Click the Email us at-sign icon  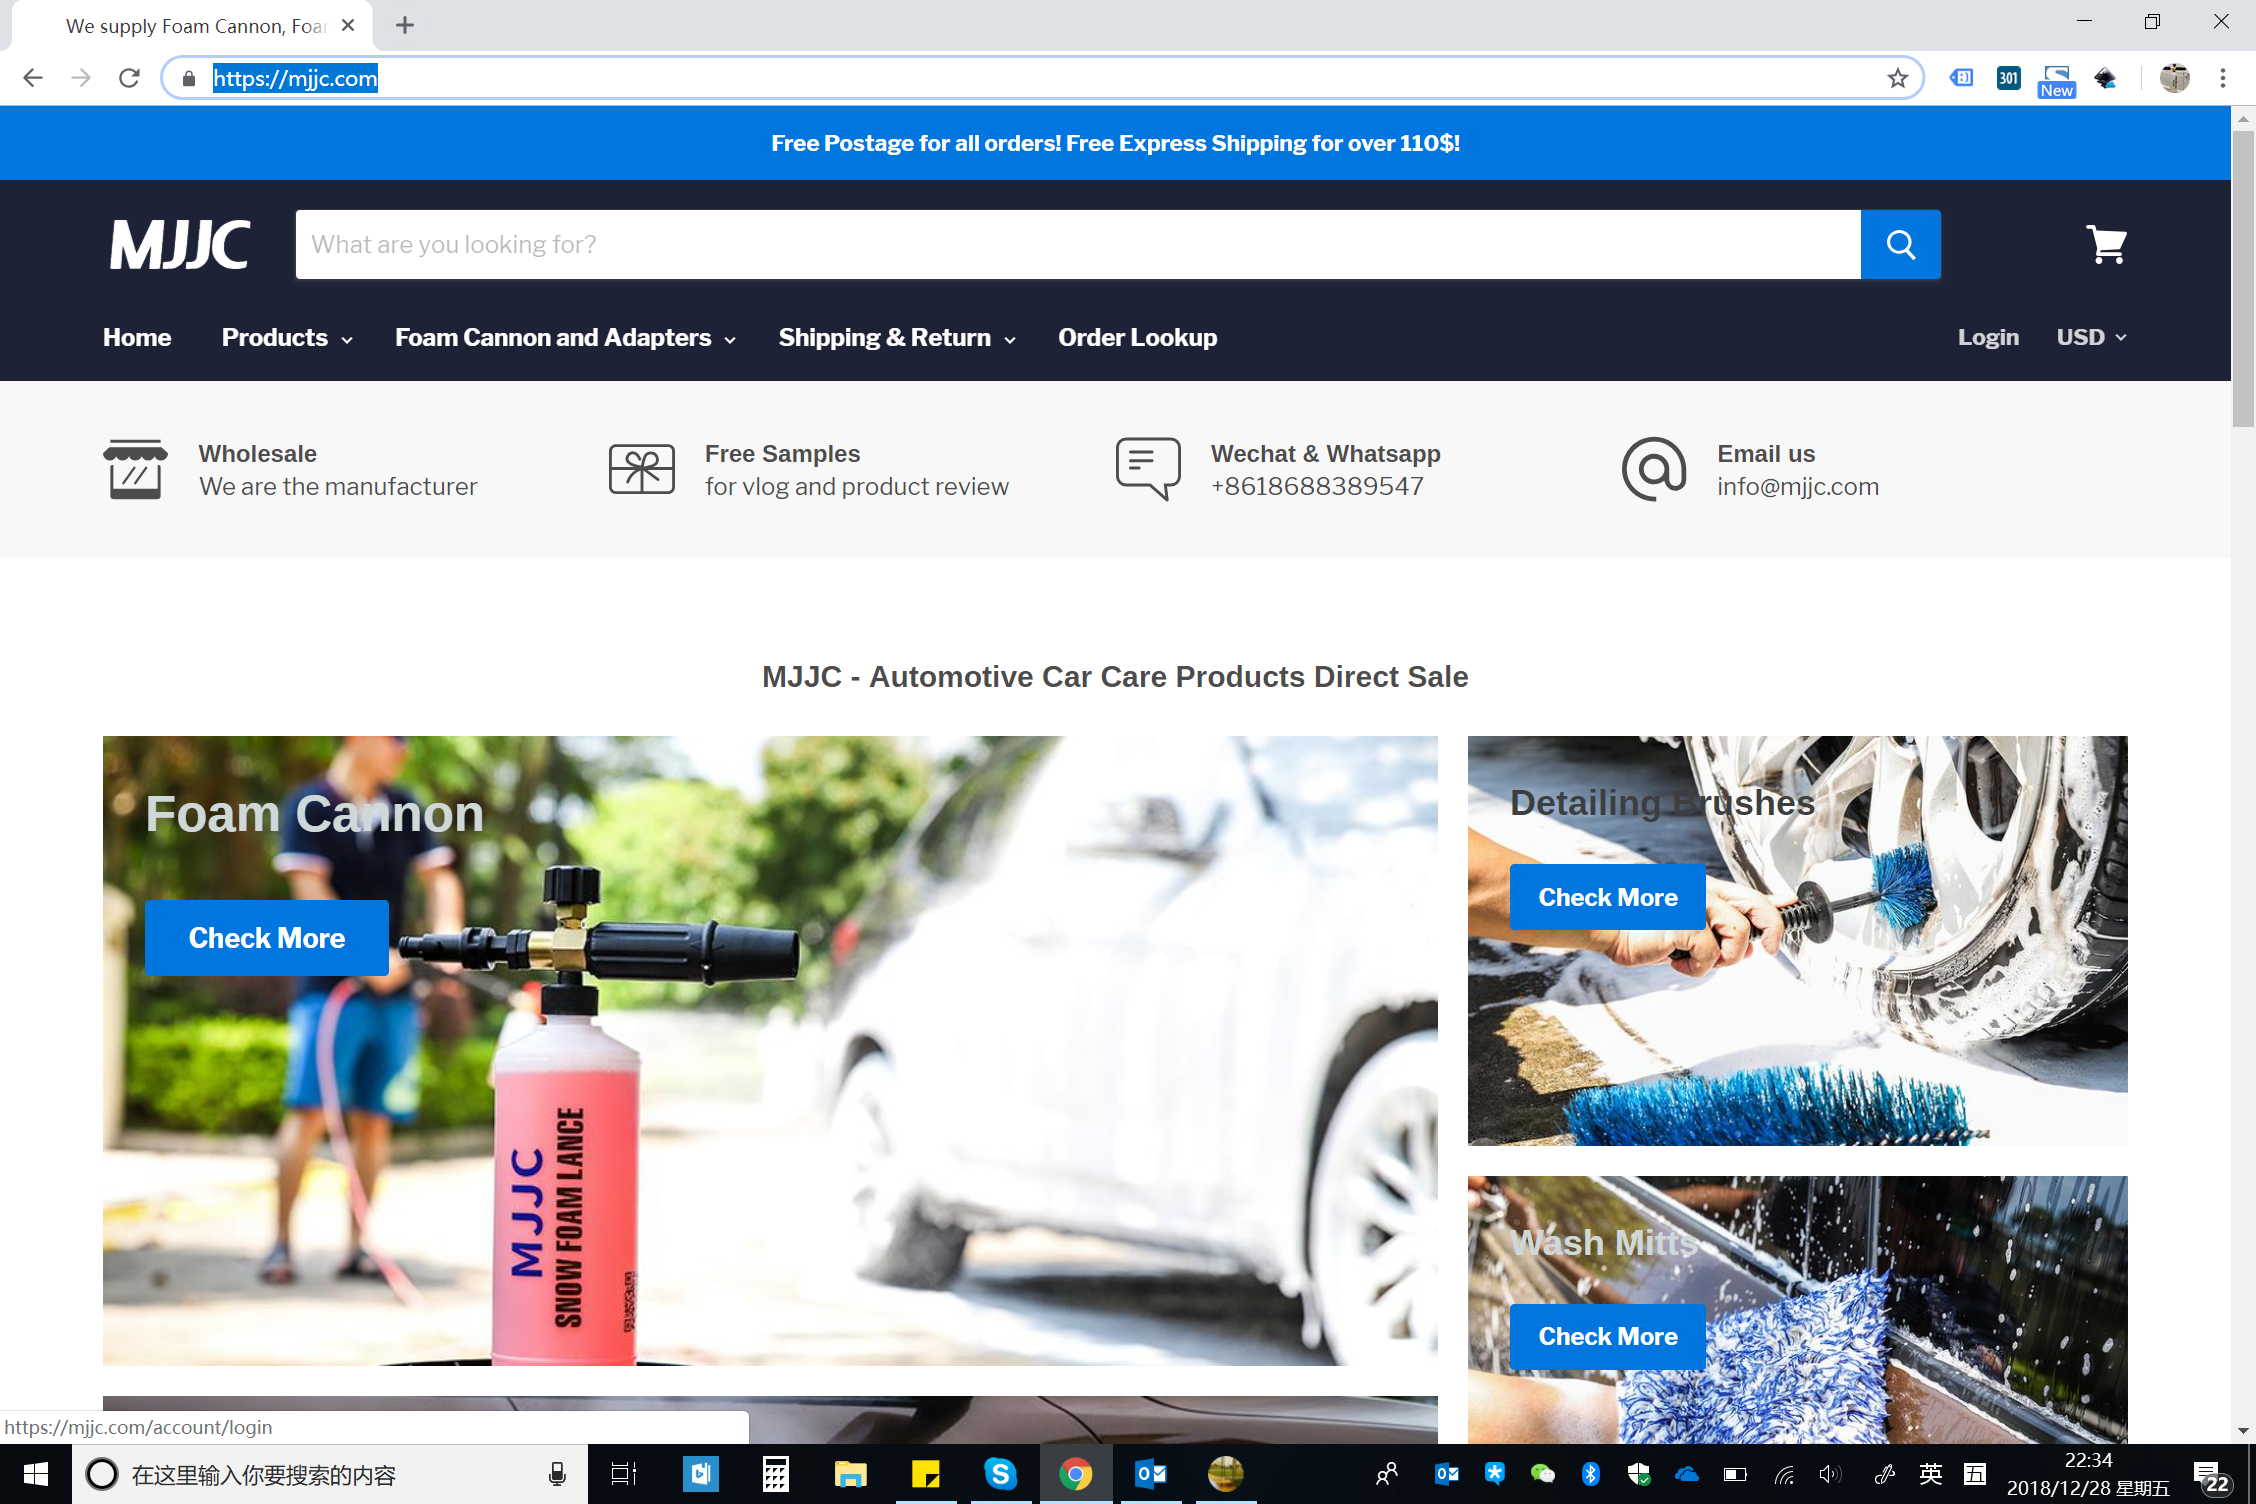click(x=1653, y=469)
